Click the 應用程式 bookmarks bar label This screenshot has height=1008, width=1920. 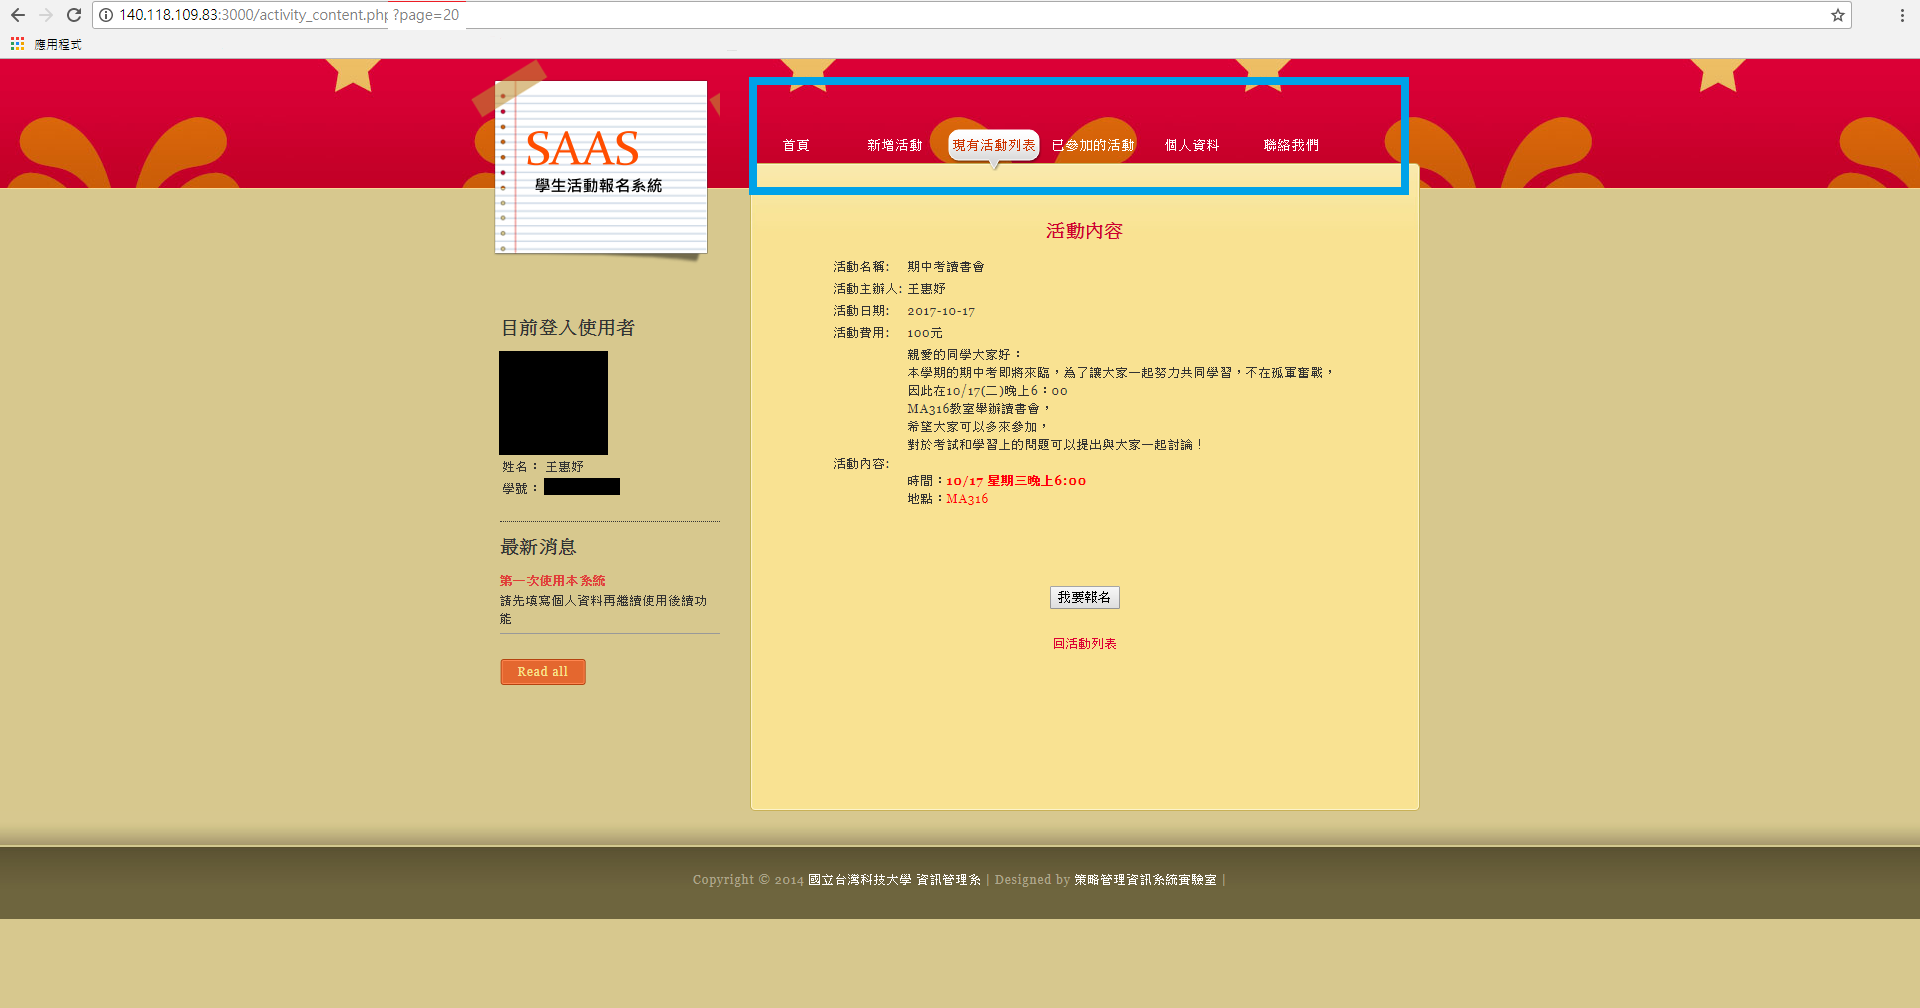[x=58, y=44]
